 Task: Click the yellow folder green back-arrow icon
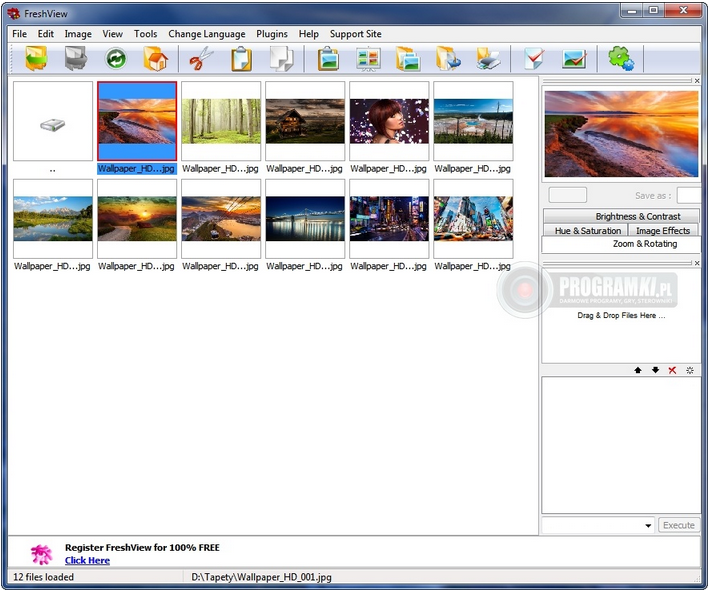click(36, 58)
